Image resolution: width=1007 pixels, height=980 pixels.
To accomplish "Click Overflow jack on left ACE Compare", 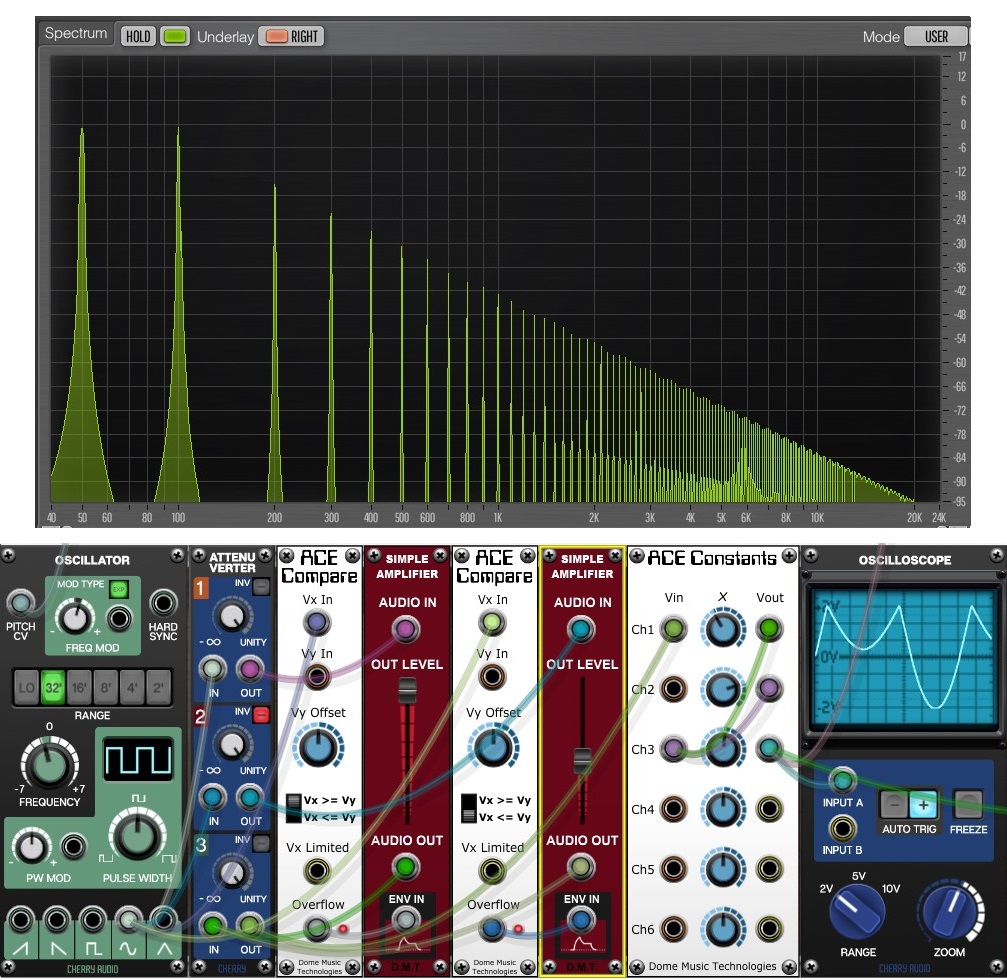I will click(317, 928).
